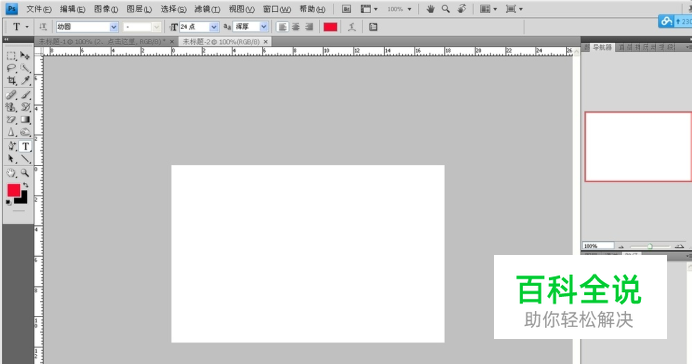Select the Hand tool in toolbox
The height and width of the screenshot is (364, 692).
[11, 173]
